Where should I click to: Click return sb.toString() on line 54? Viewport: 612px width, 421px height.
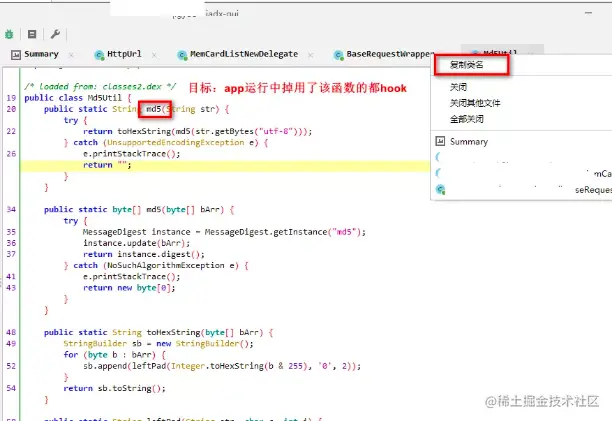click(114, 388)
